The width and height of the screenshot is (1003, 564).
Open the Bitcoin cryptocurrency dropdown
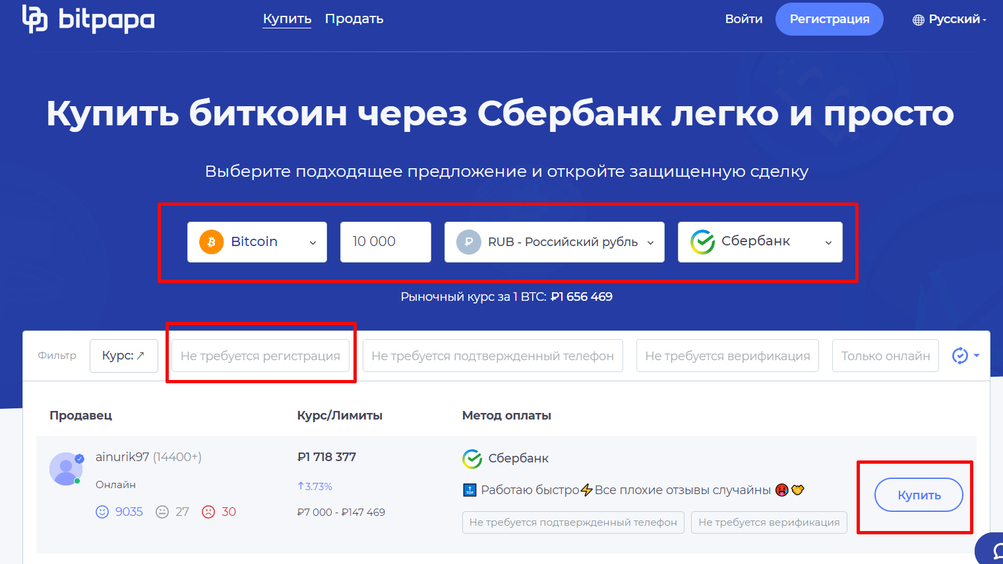tap(257, 242)
